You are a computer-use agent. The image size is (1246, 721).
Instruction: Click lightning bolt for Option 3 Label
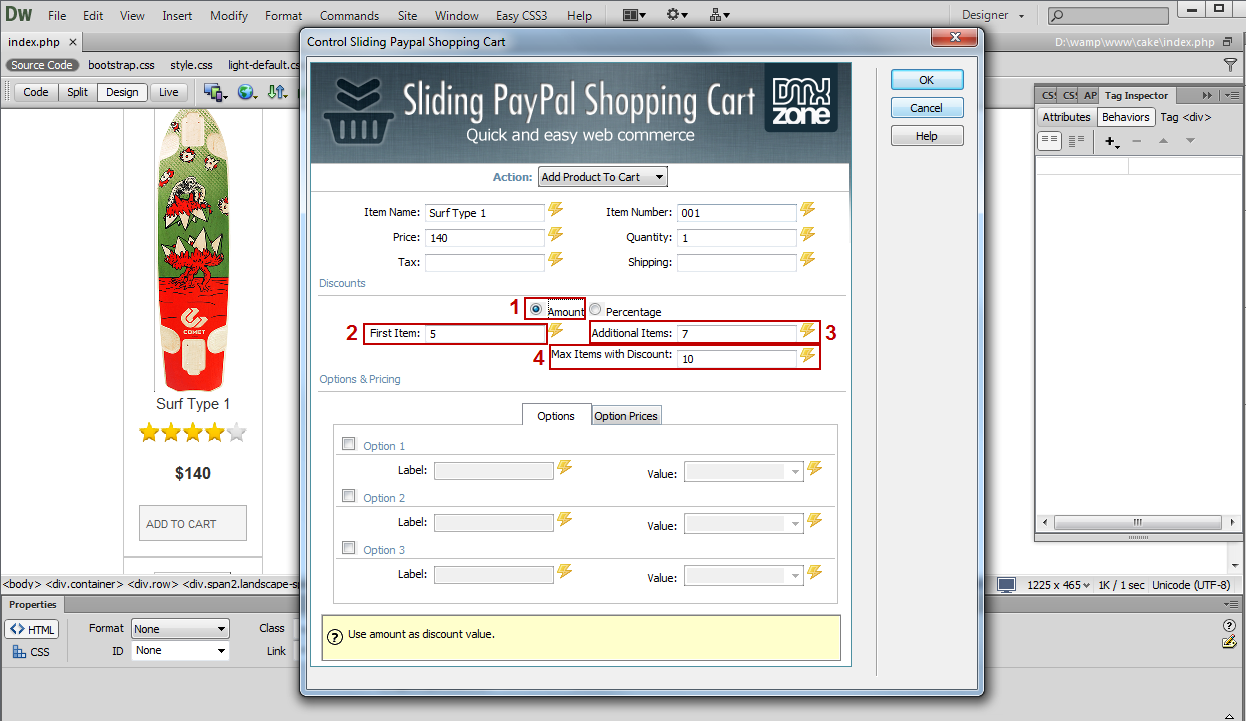point(564,572)
